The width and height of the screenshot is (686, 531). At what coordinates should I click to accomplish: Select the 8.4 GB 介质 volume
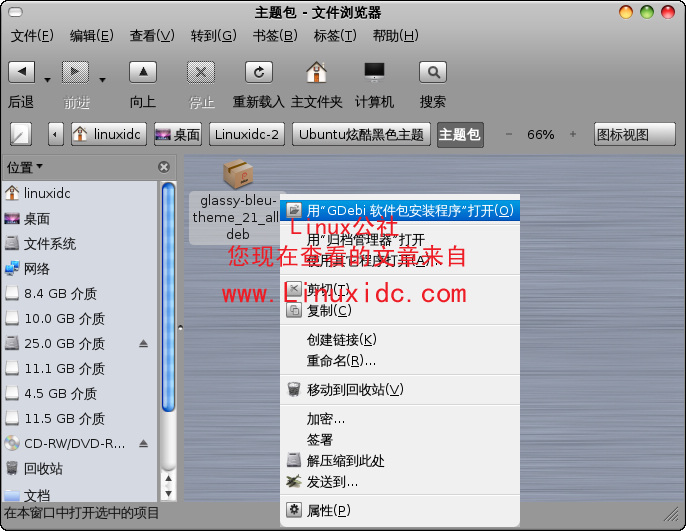click(x=80, y=293)
